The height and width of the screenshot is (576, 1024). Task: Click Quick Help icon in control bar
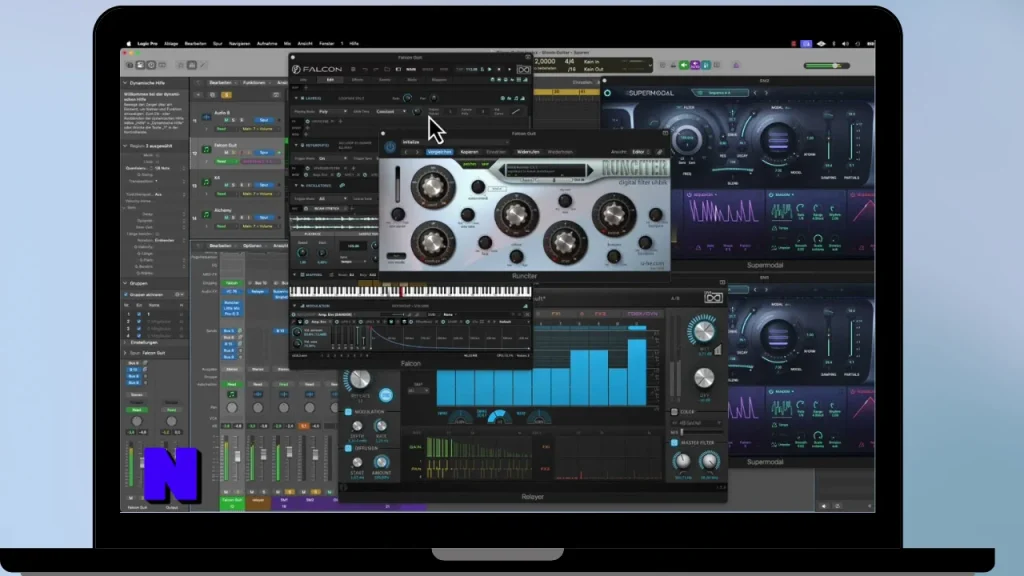(152, 65)
